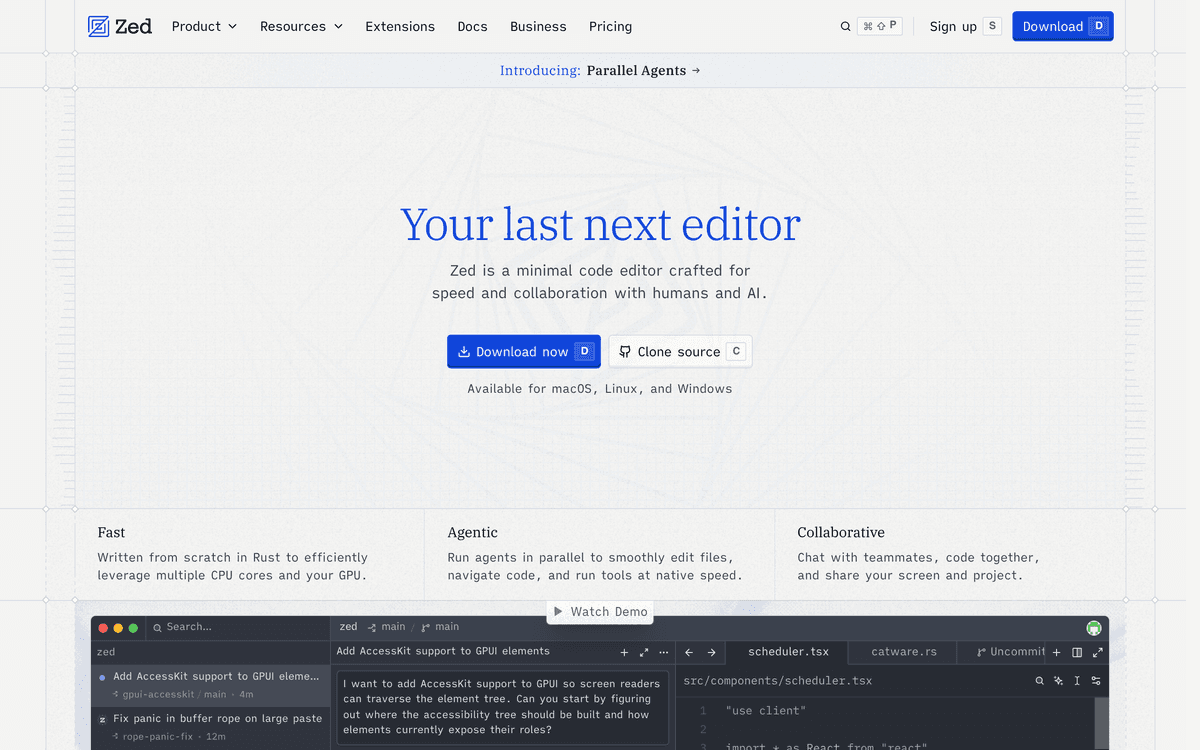Click the plus icon in agent panel header
This screenshot has height=750, width=1200.
[624, 652]
